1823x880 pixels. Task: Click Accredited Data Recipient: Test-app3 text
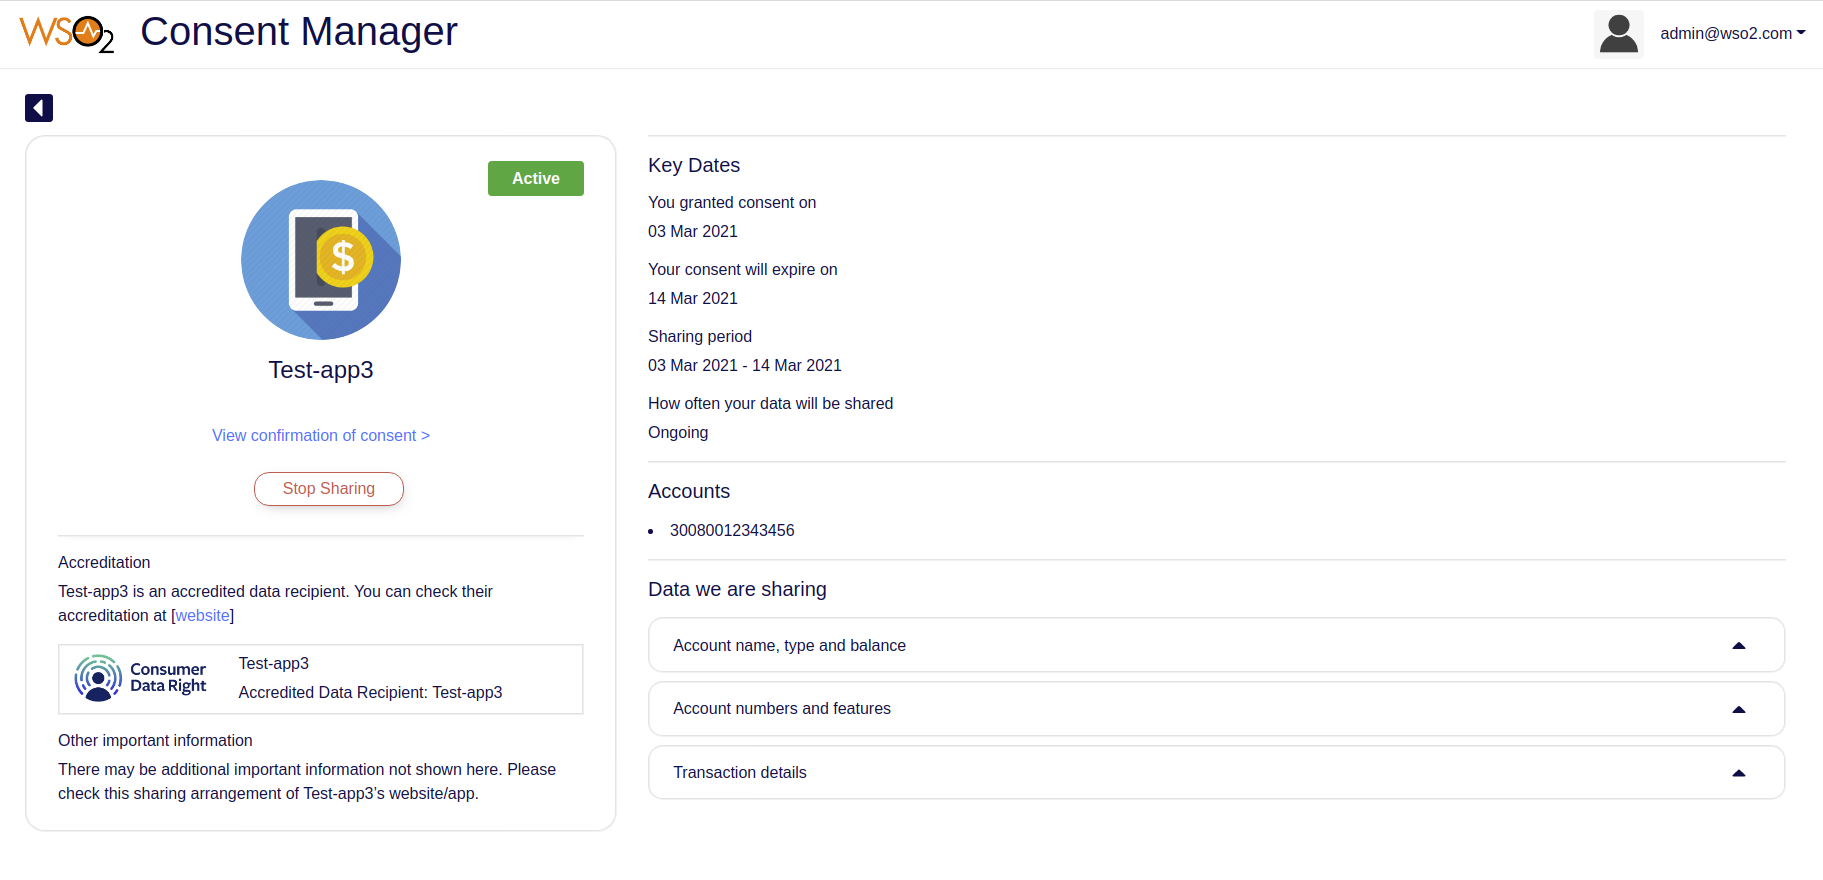point(370,693)
